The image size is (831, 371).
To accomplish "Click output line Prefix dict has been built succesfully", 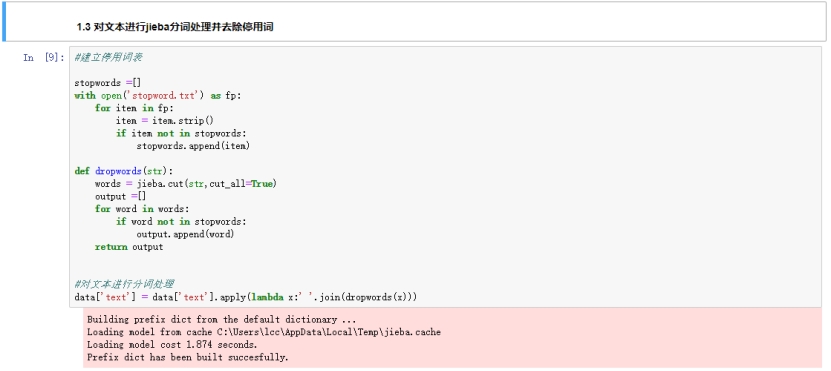I will pos(188,358).
